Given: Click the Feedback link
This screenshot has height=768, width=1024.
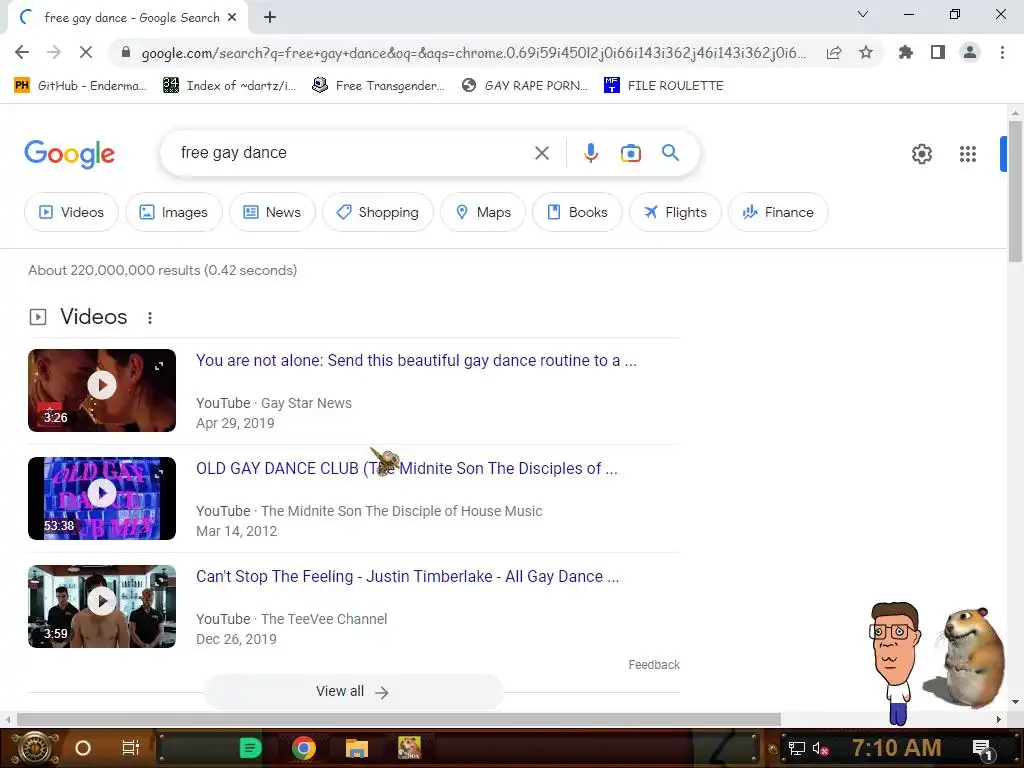Looking at the screenshot, I should [x=654, y=665].
